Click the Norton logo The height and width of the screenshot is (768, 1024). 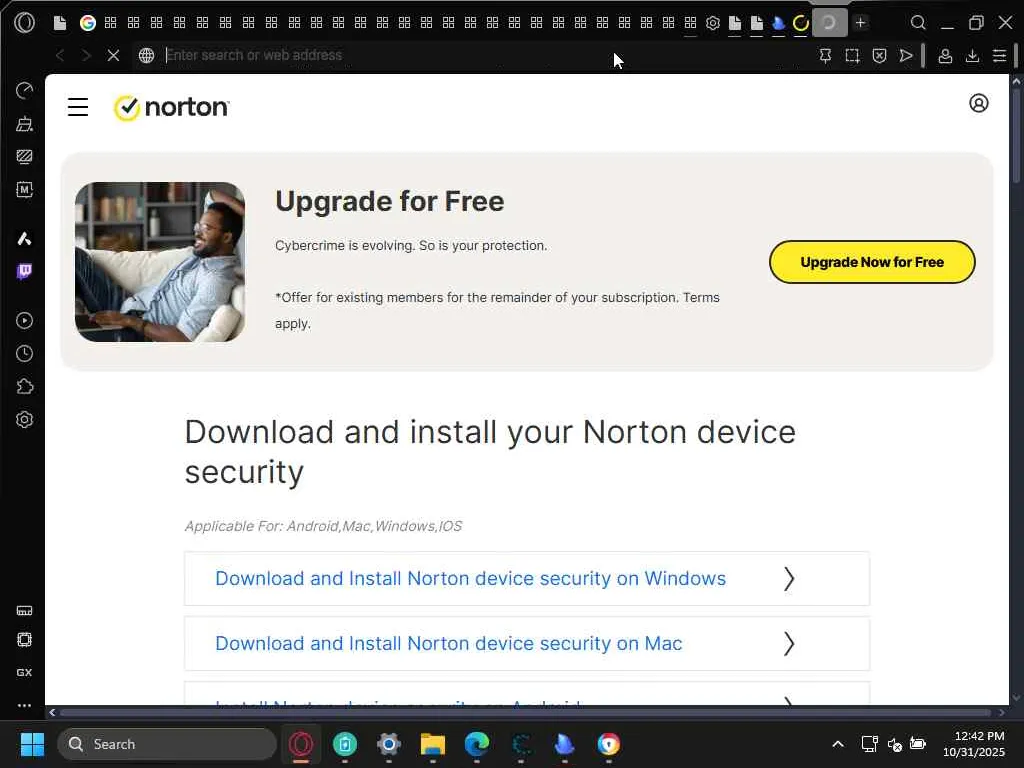(171, 107)
